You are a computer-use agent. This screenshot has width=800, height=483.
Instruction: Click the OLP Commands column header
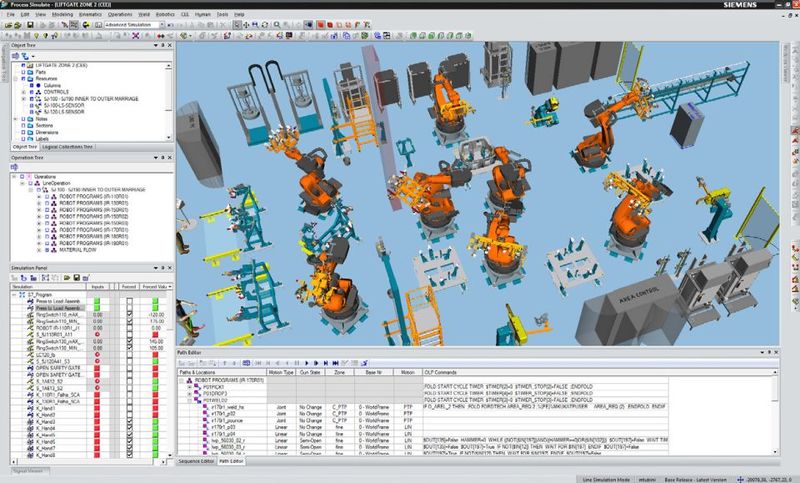coord(442,370)
